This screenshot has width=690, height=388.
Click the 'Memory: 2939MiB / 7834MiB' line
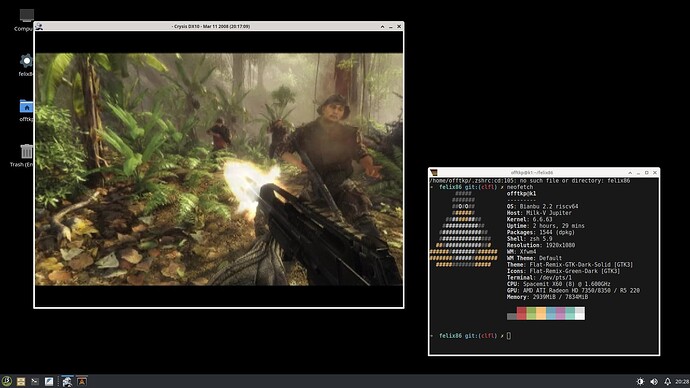[547, 297]
